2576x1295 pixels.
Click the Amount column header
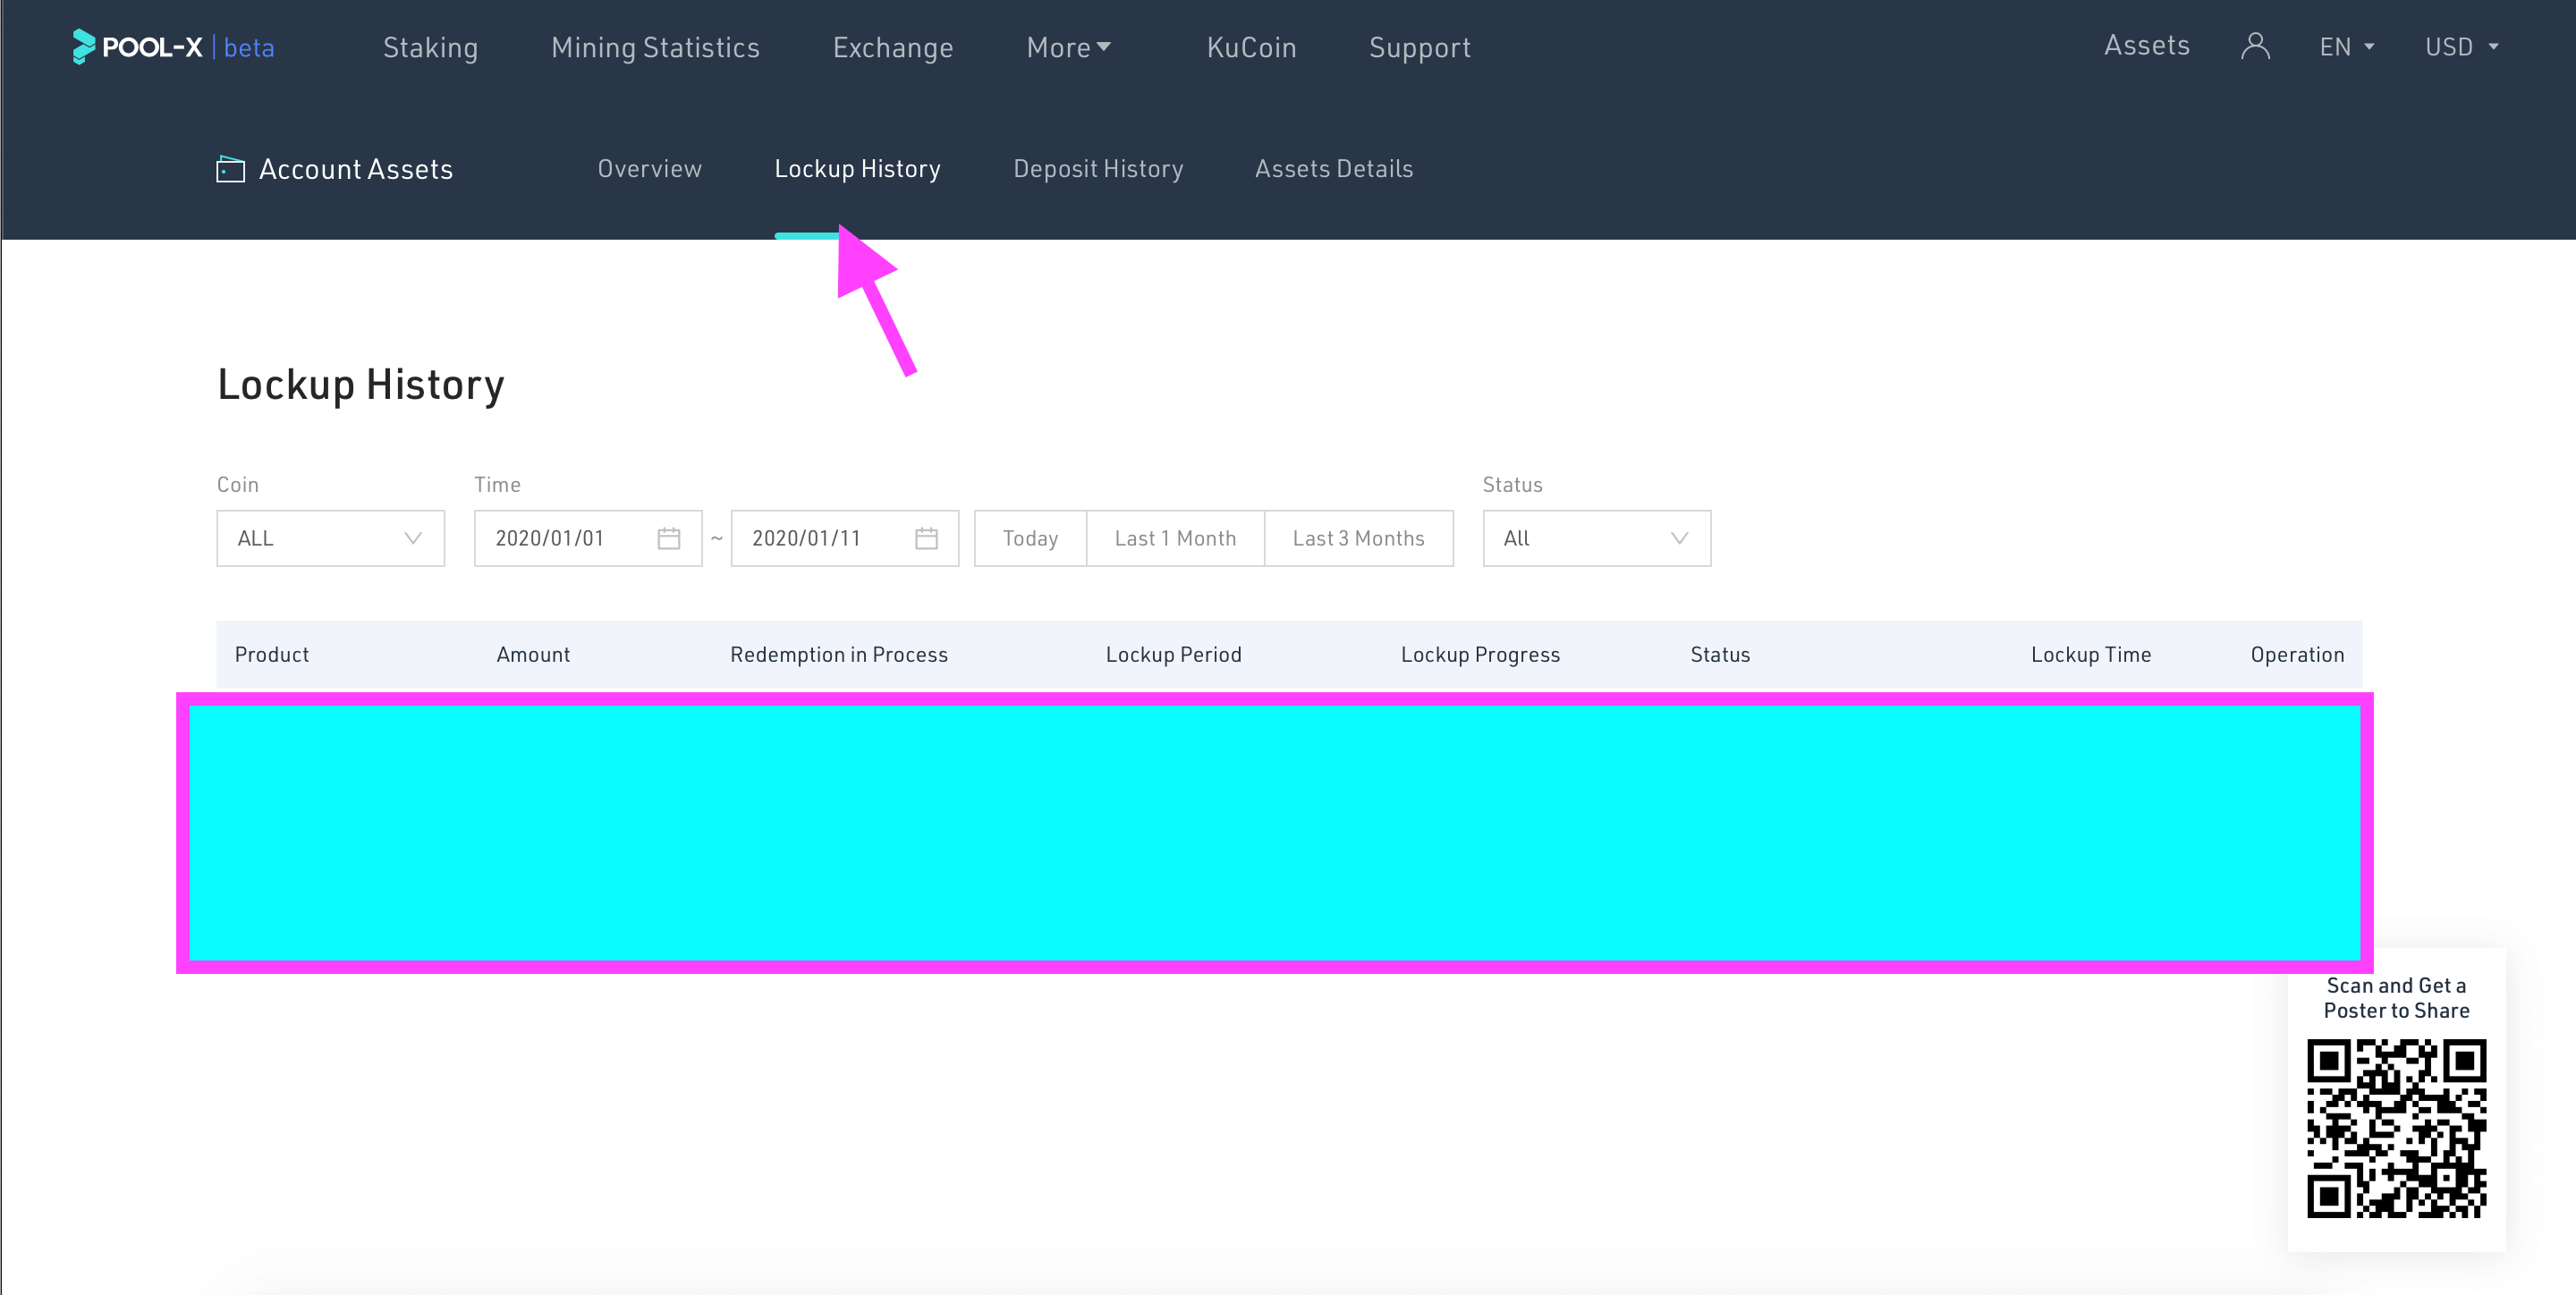click(x=533, y=654)
